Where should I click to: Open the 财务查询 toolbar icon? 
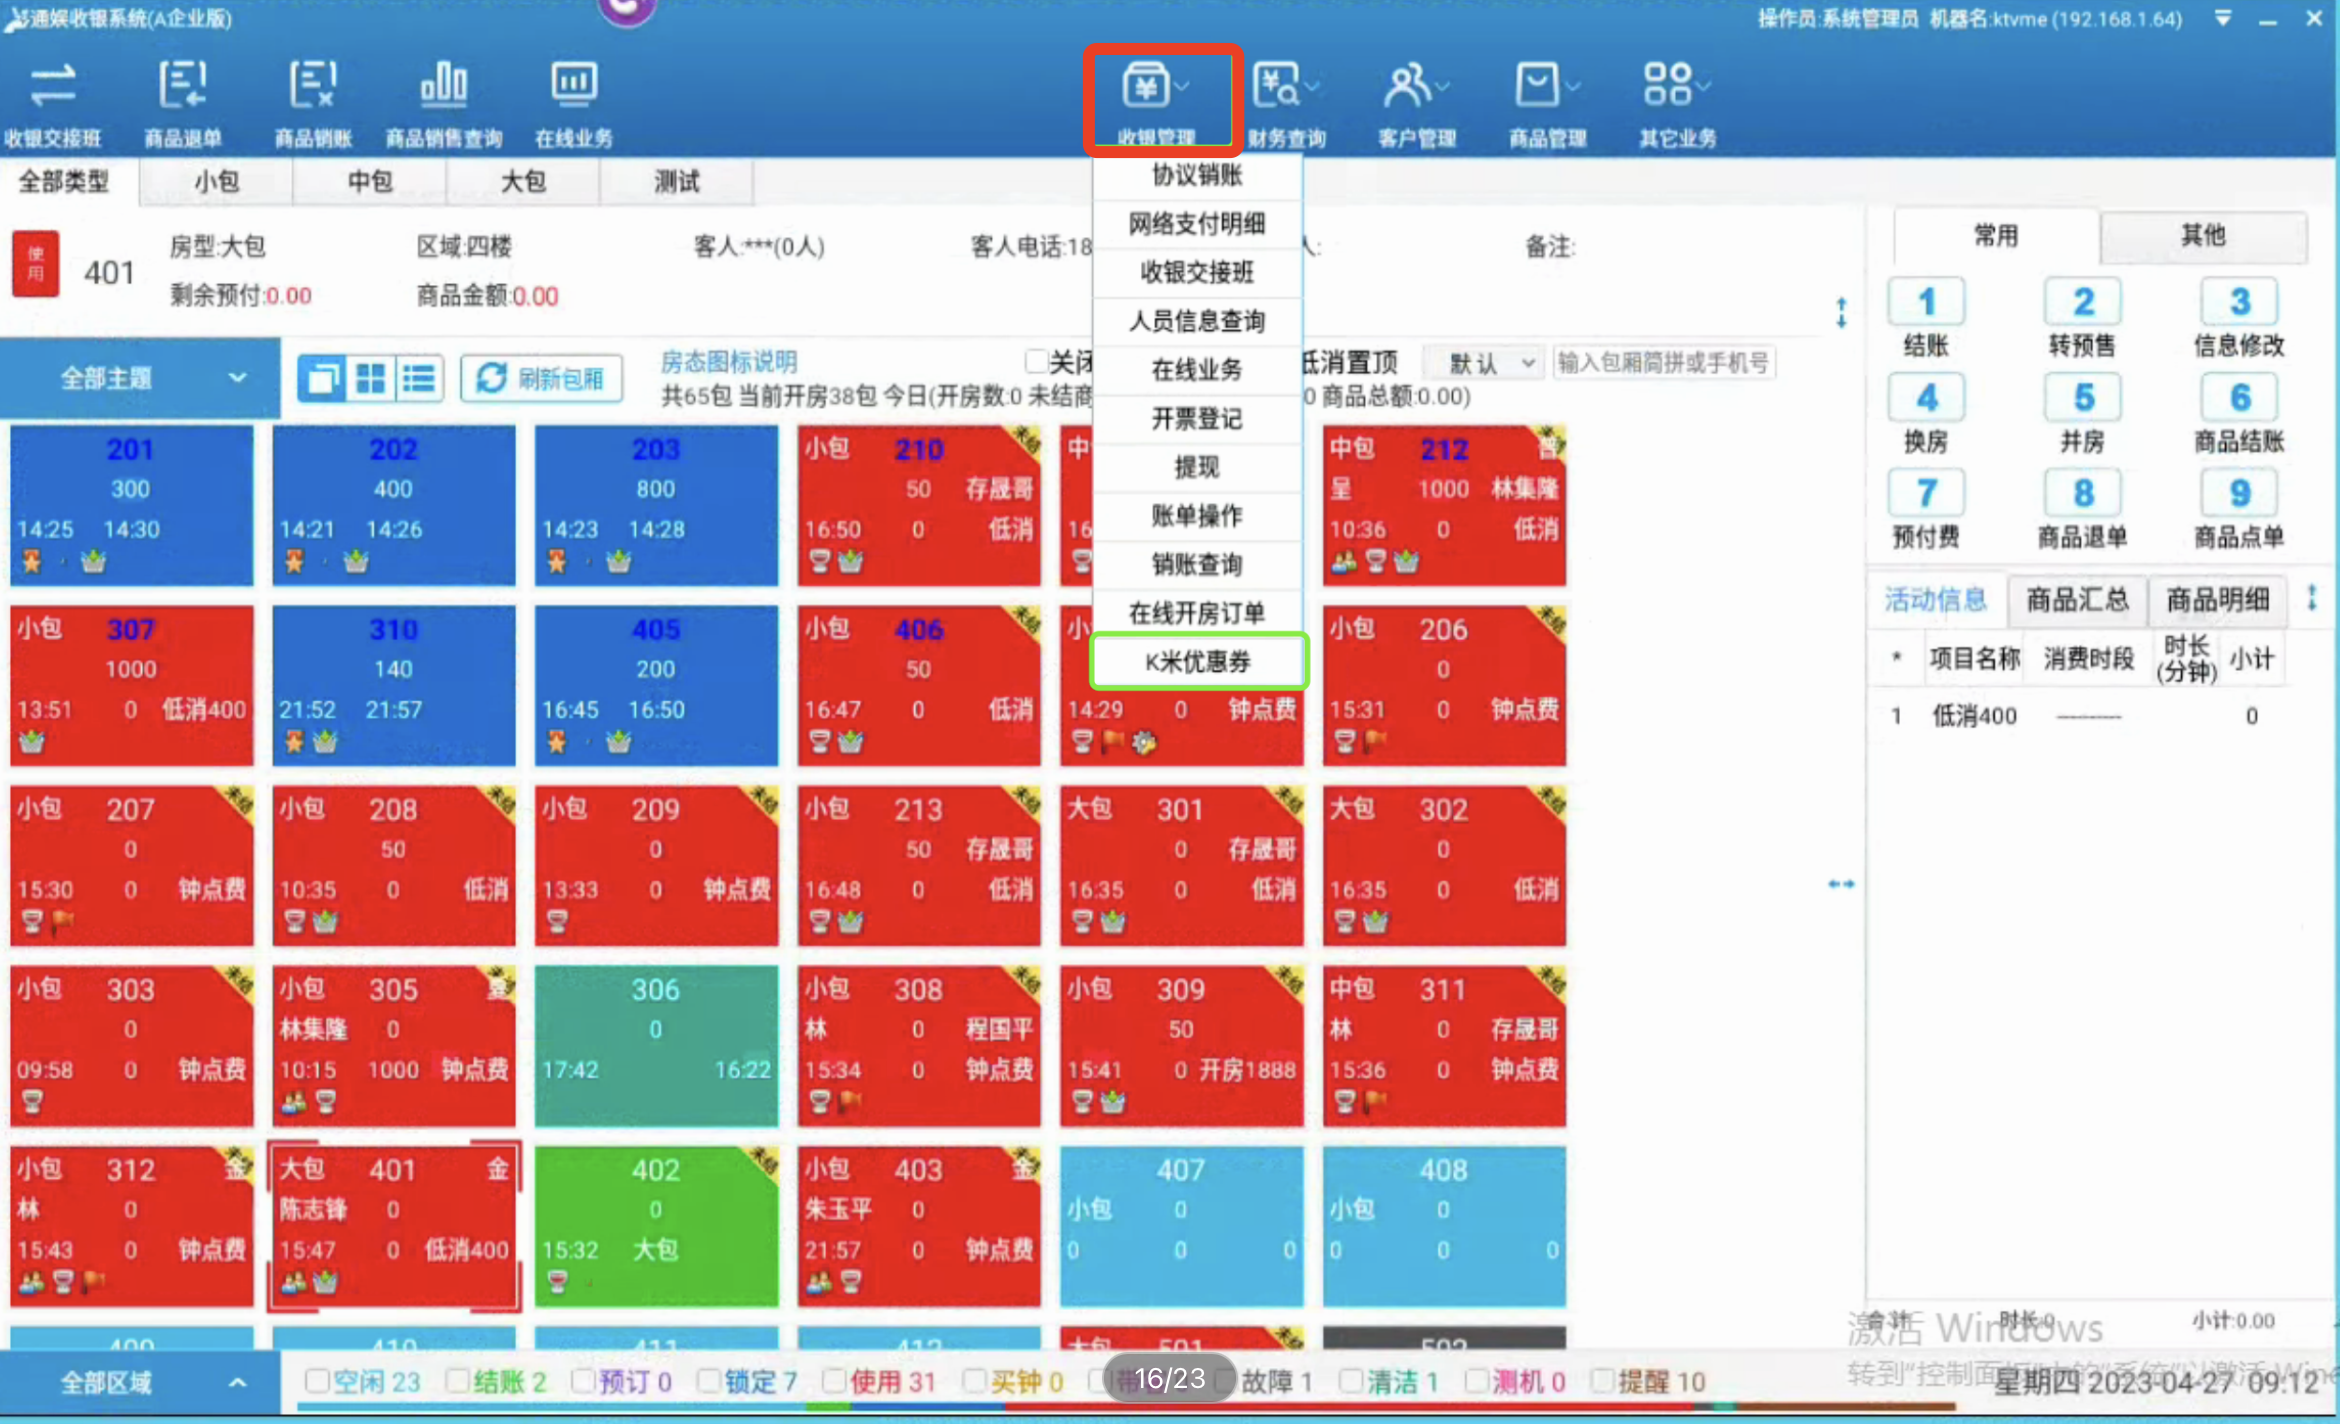1286,103
